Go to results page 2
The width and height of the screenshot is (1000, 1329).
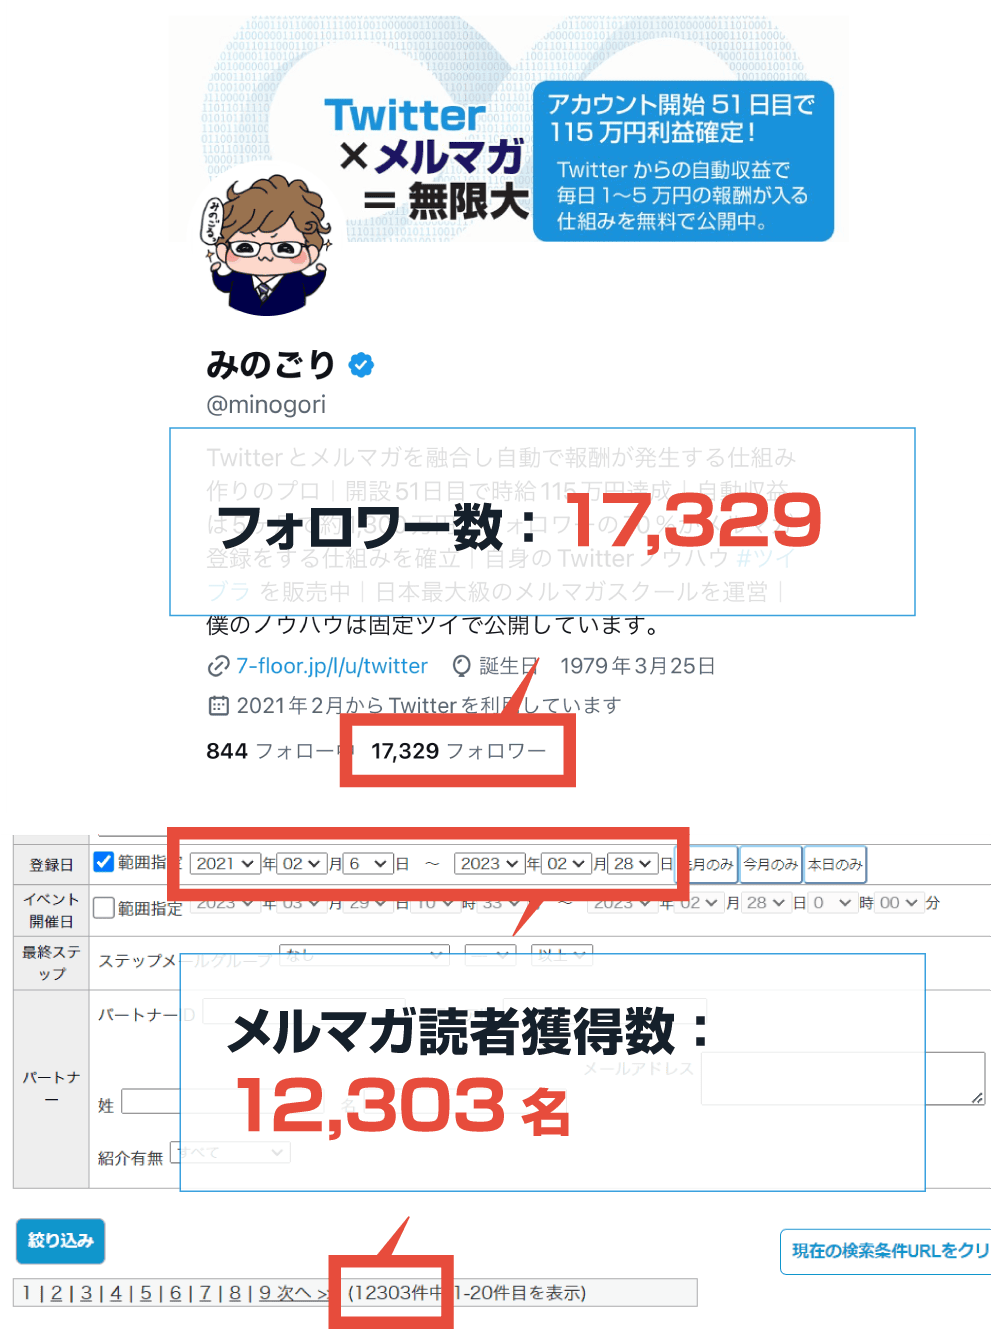tap(56, 1293)
